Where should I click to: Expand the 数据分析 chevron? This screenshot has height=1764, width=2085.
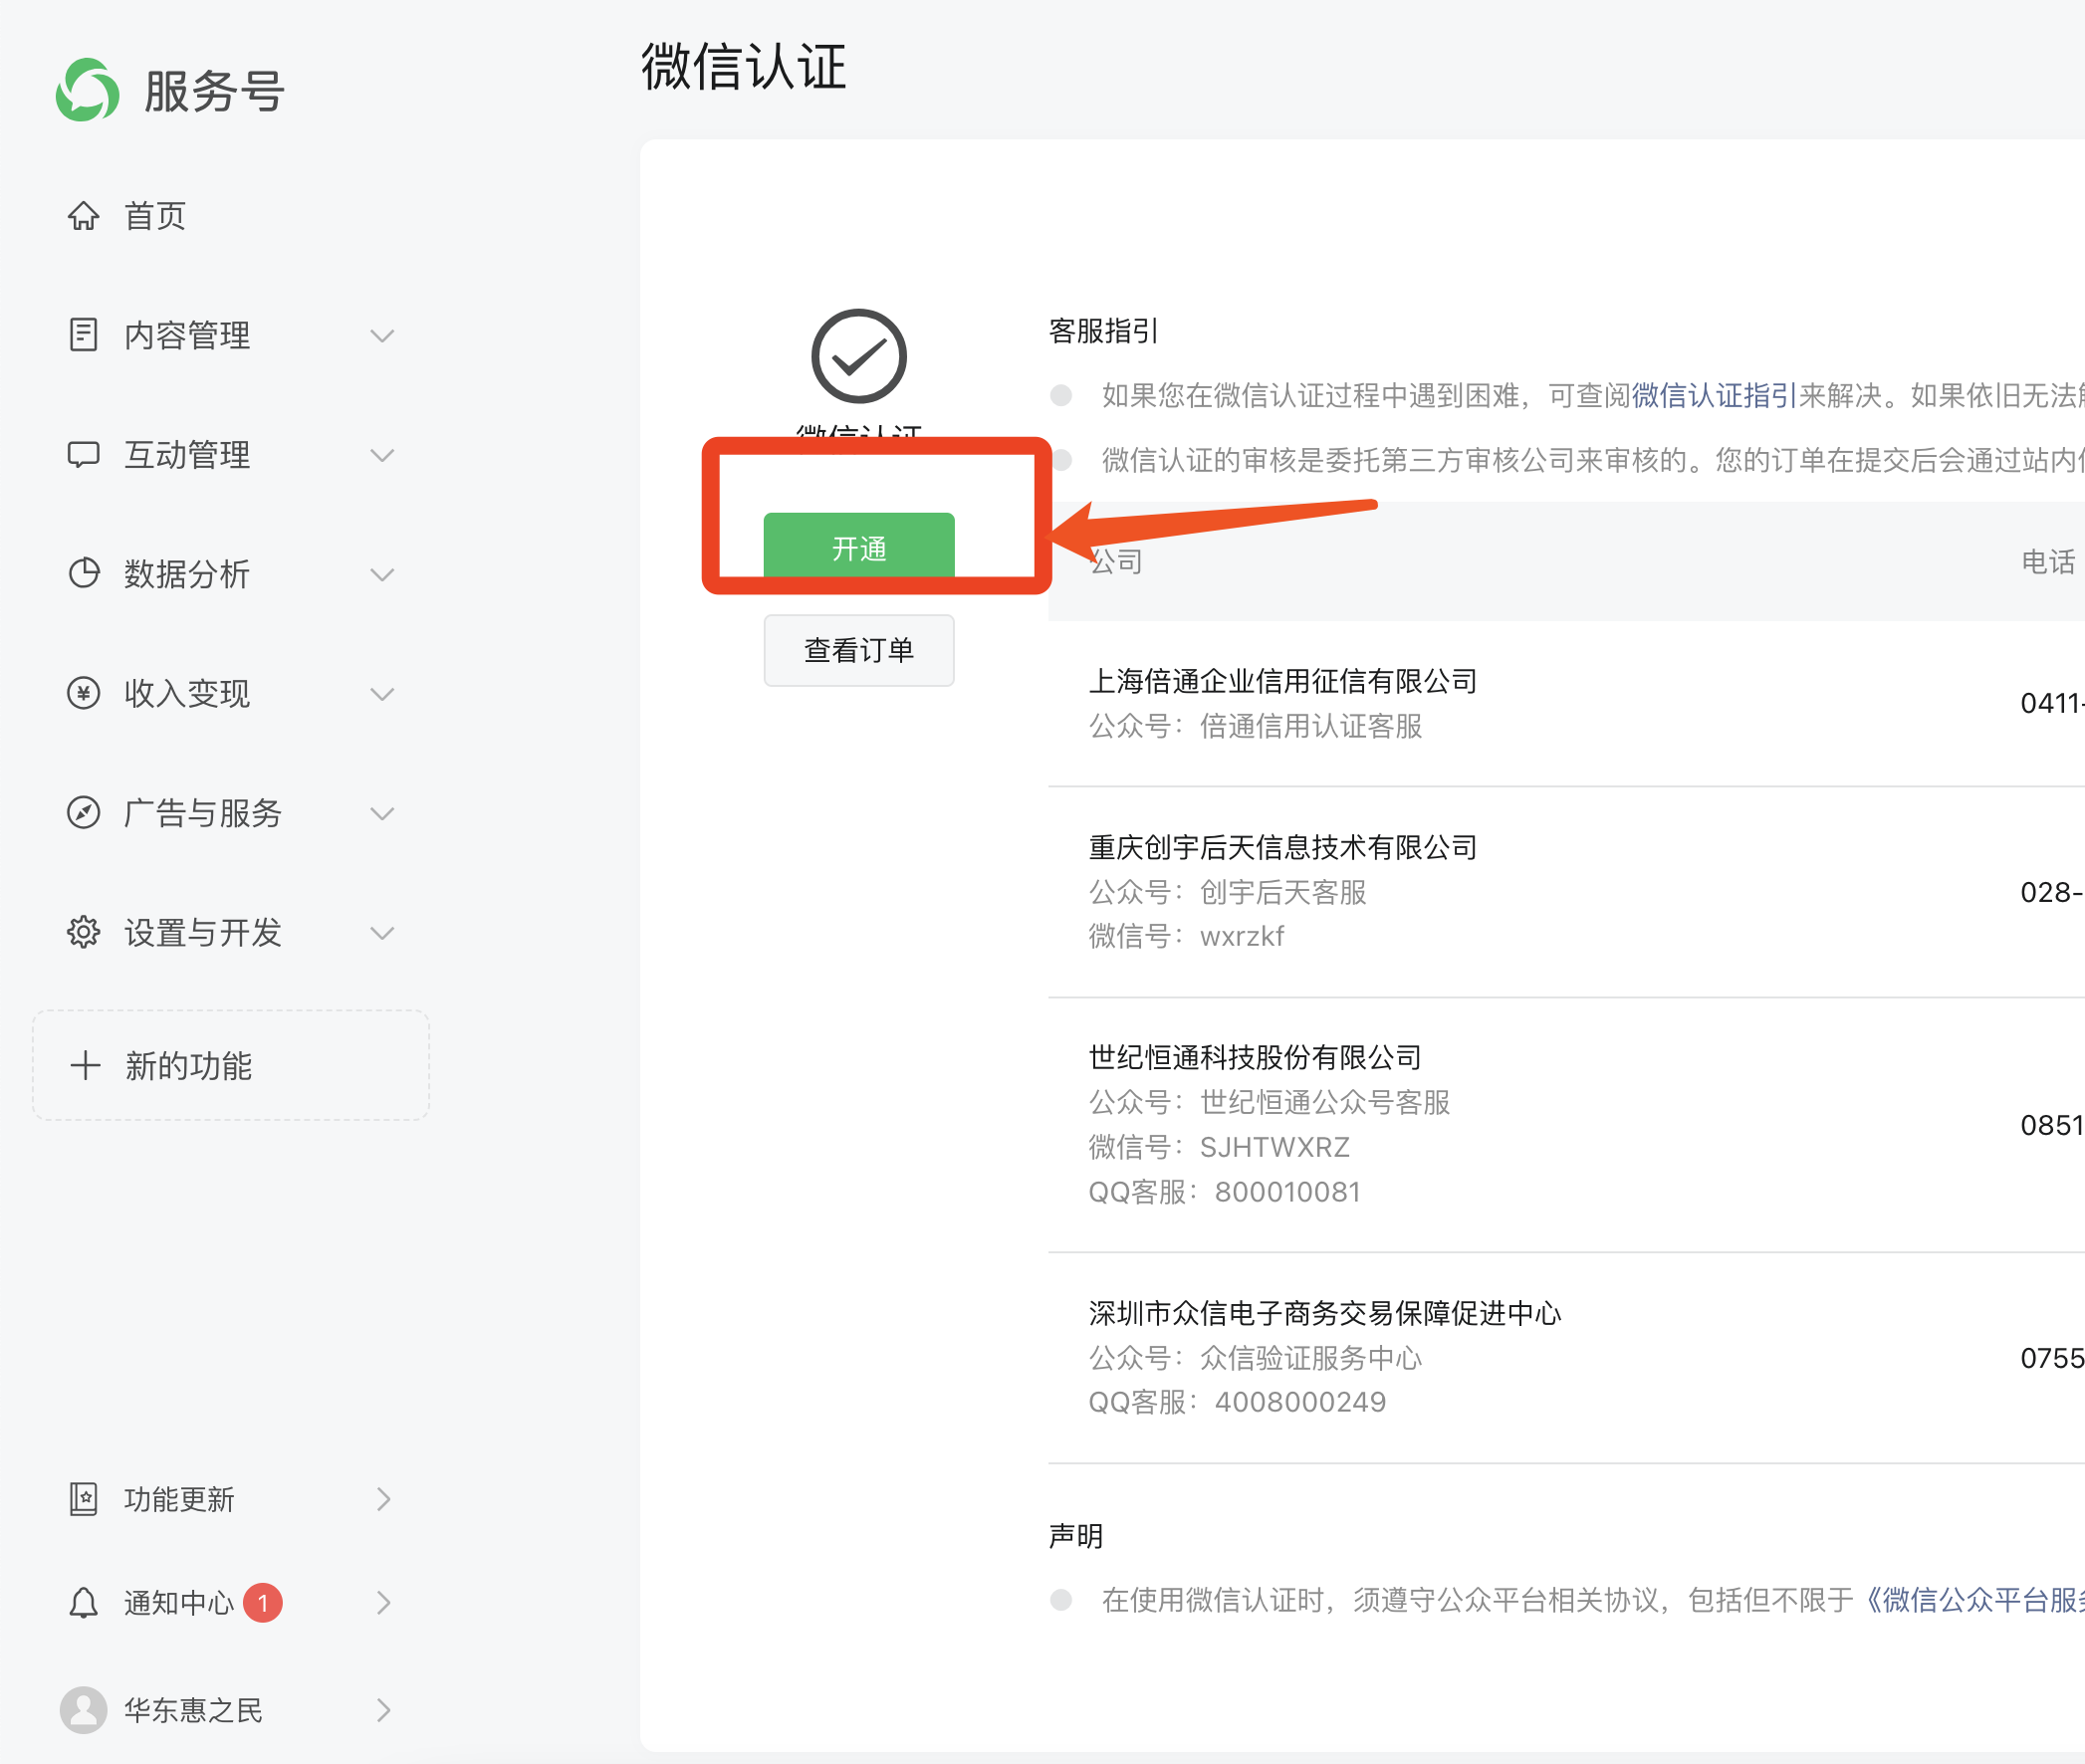(x=382, y=575)
